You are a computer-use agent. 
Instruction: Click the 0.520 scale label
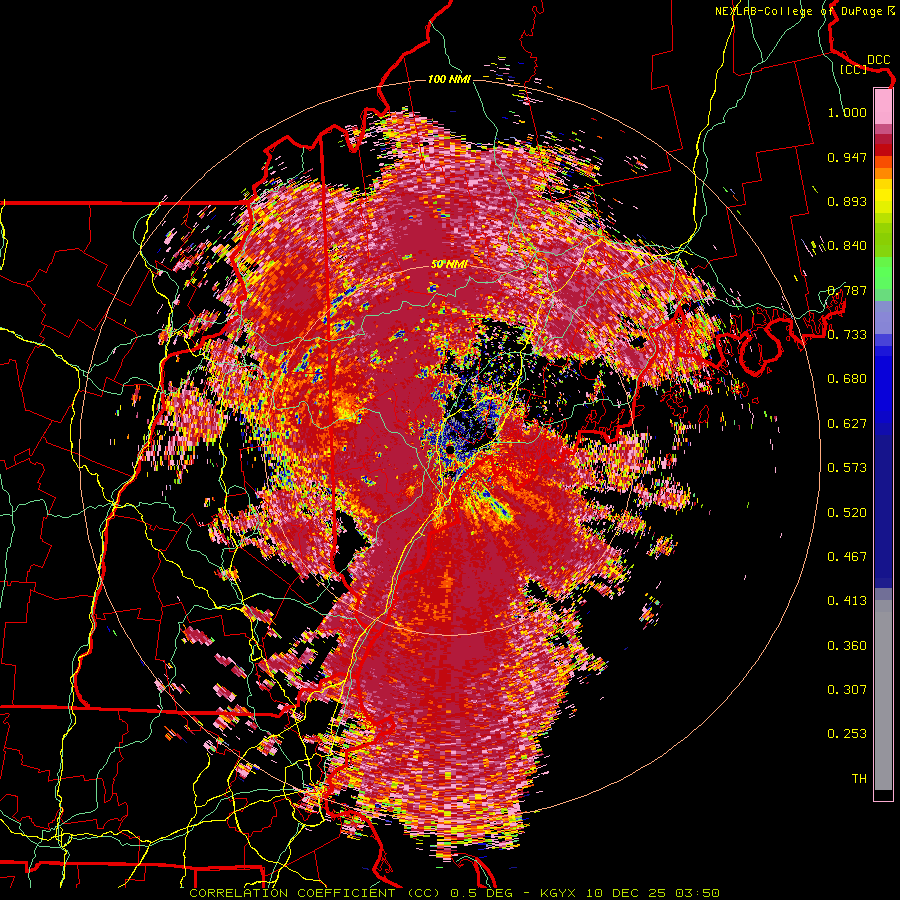click(x=847, y=513)
